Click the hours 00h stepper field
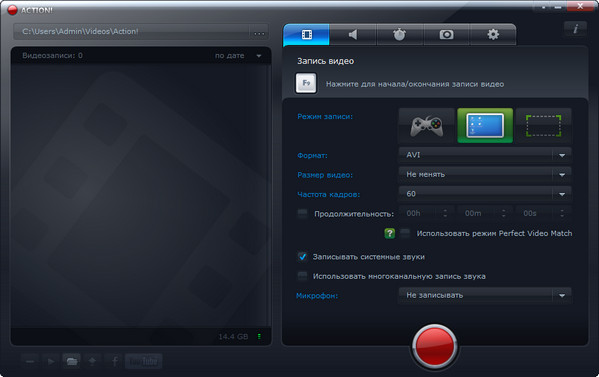599x377 pixels. pos(426,214)
